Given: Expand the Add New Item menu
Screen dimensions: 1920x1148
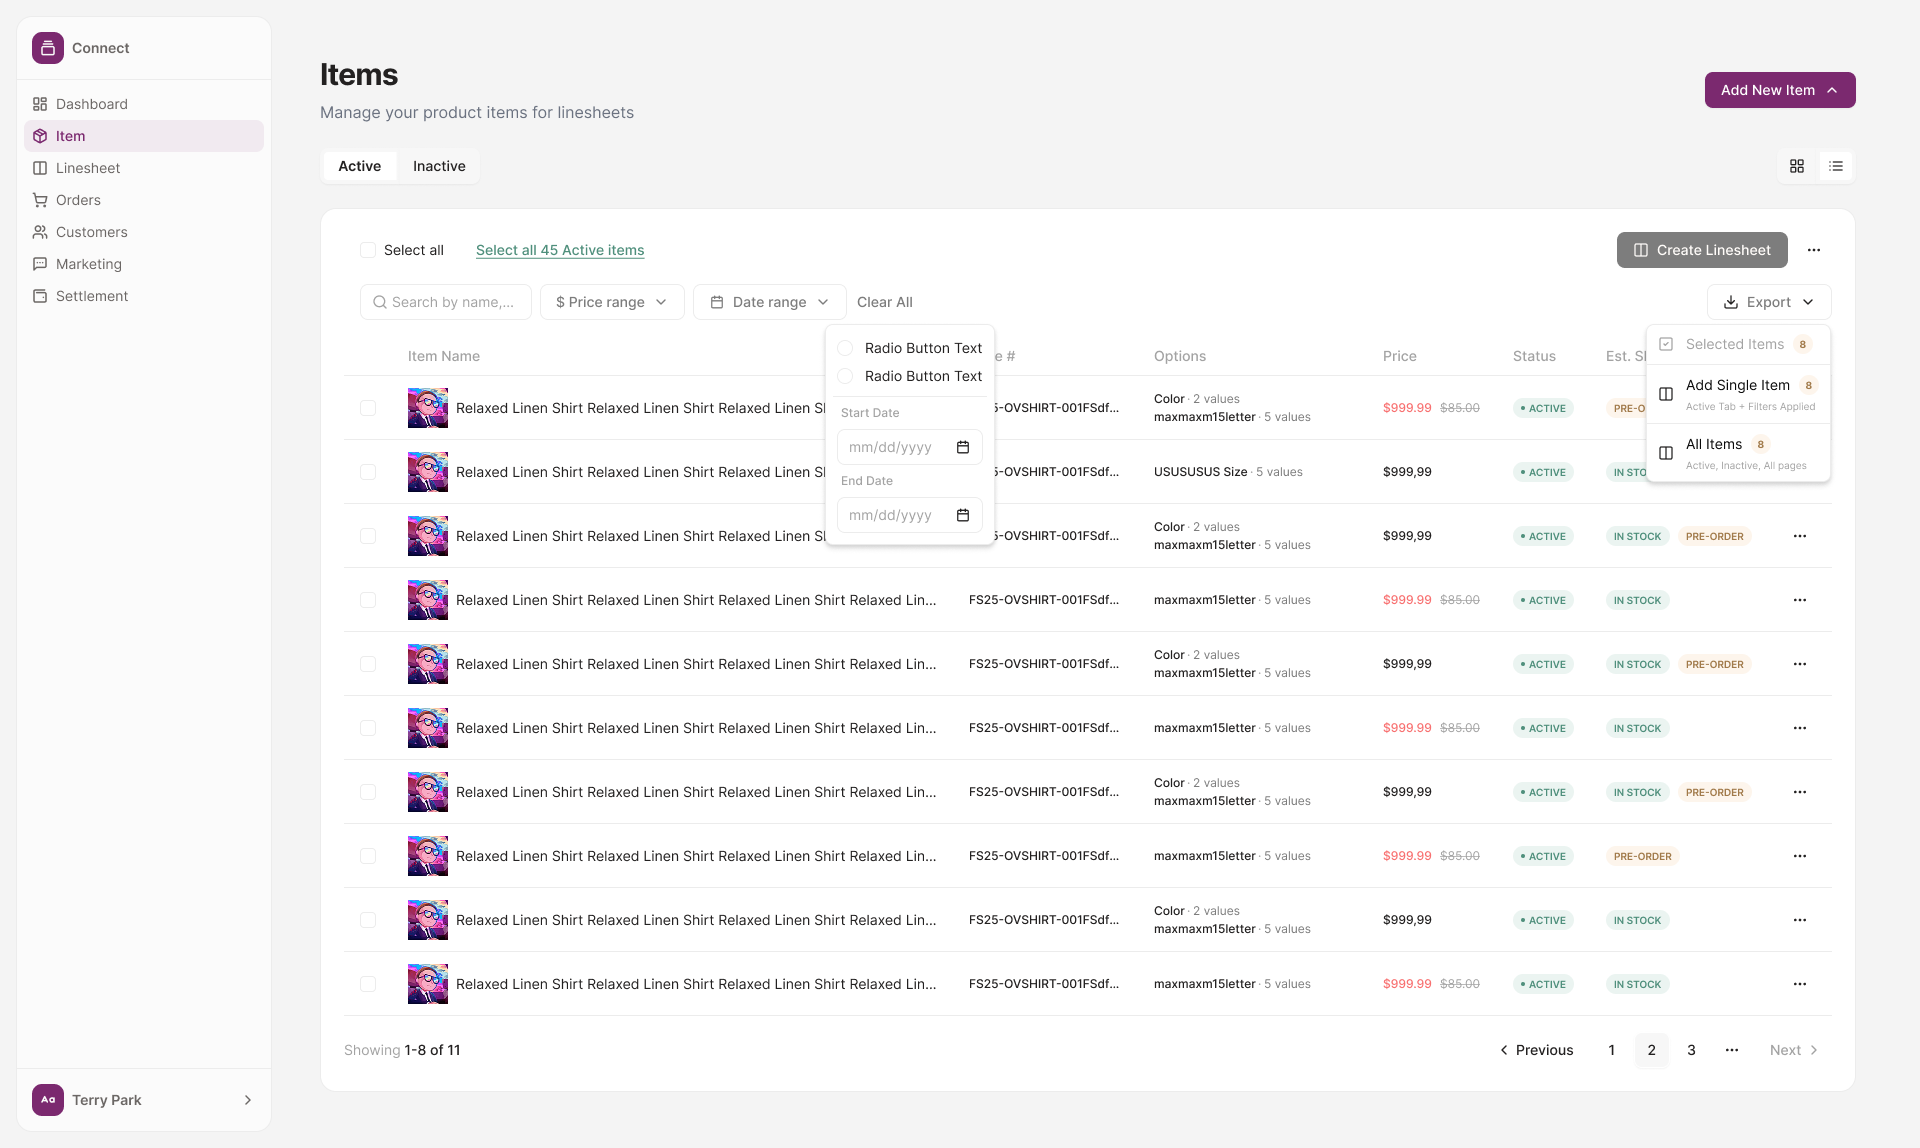Looking at the screenshot, I should point(1780,90).
